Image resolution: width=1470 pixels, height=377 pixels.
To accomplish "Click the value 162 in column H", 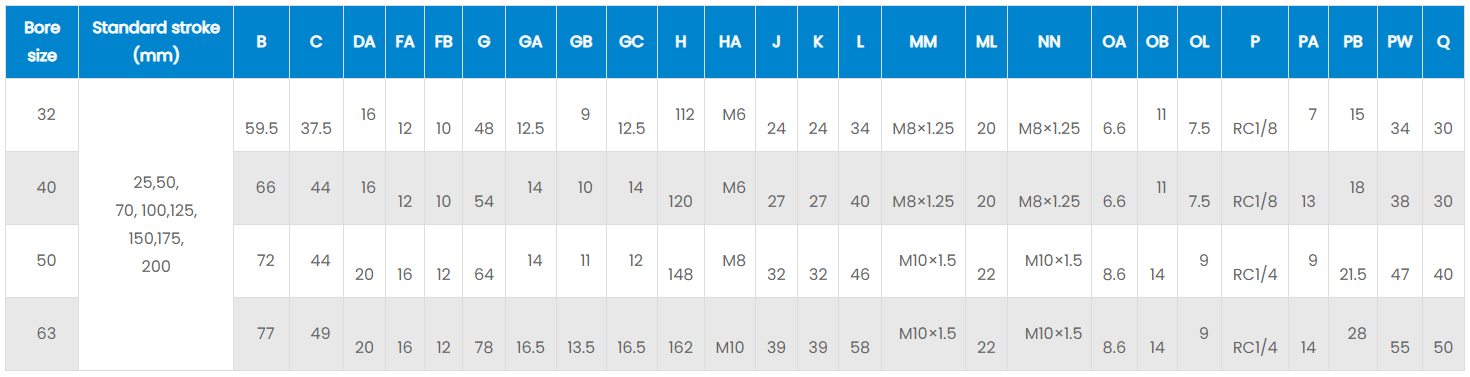I will pos(680,348).
